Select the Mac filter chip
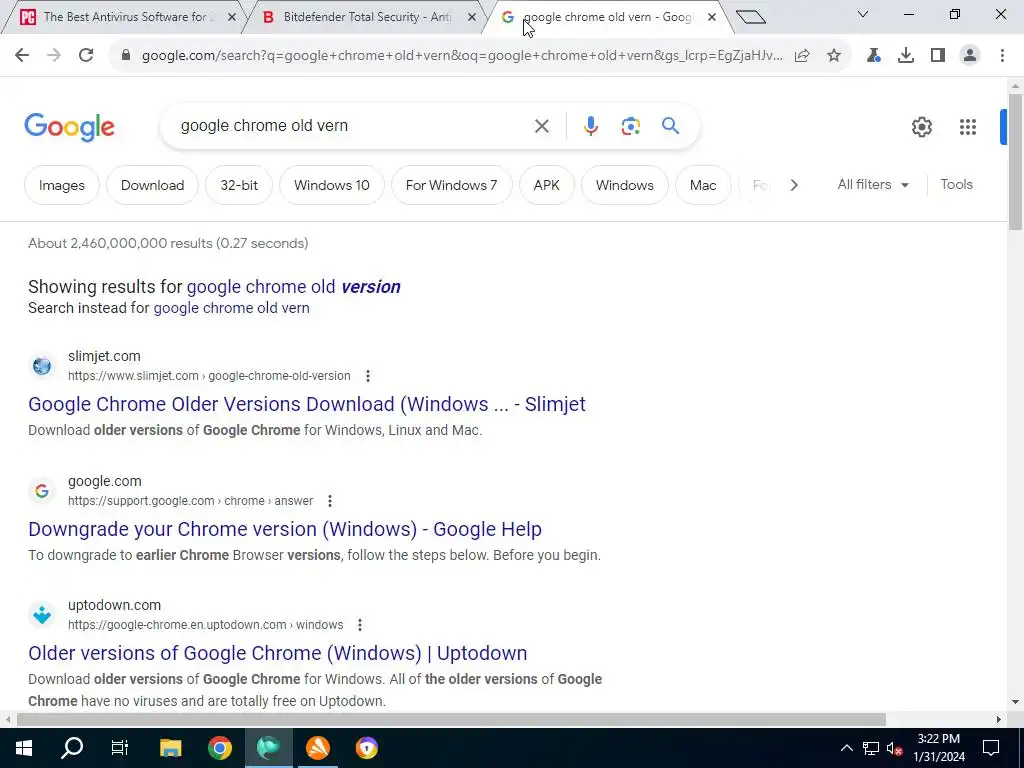The height and width of the screenshot is (768, 1024). [703, 185]
